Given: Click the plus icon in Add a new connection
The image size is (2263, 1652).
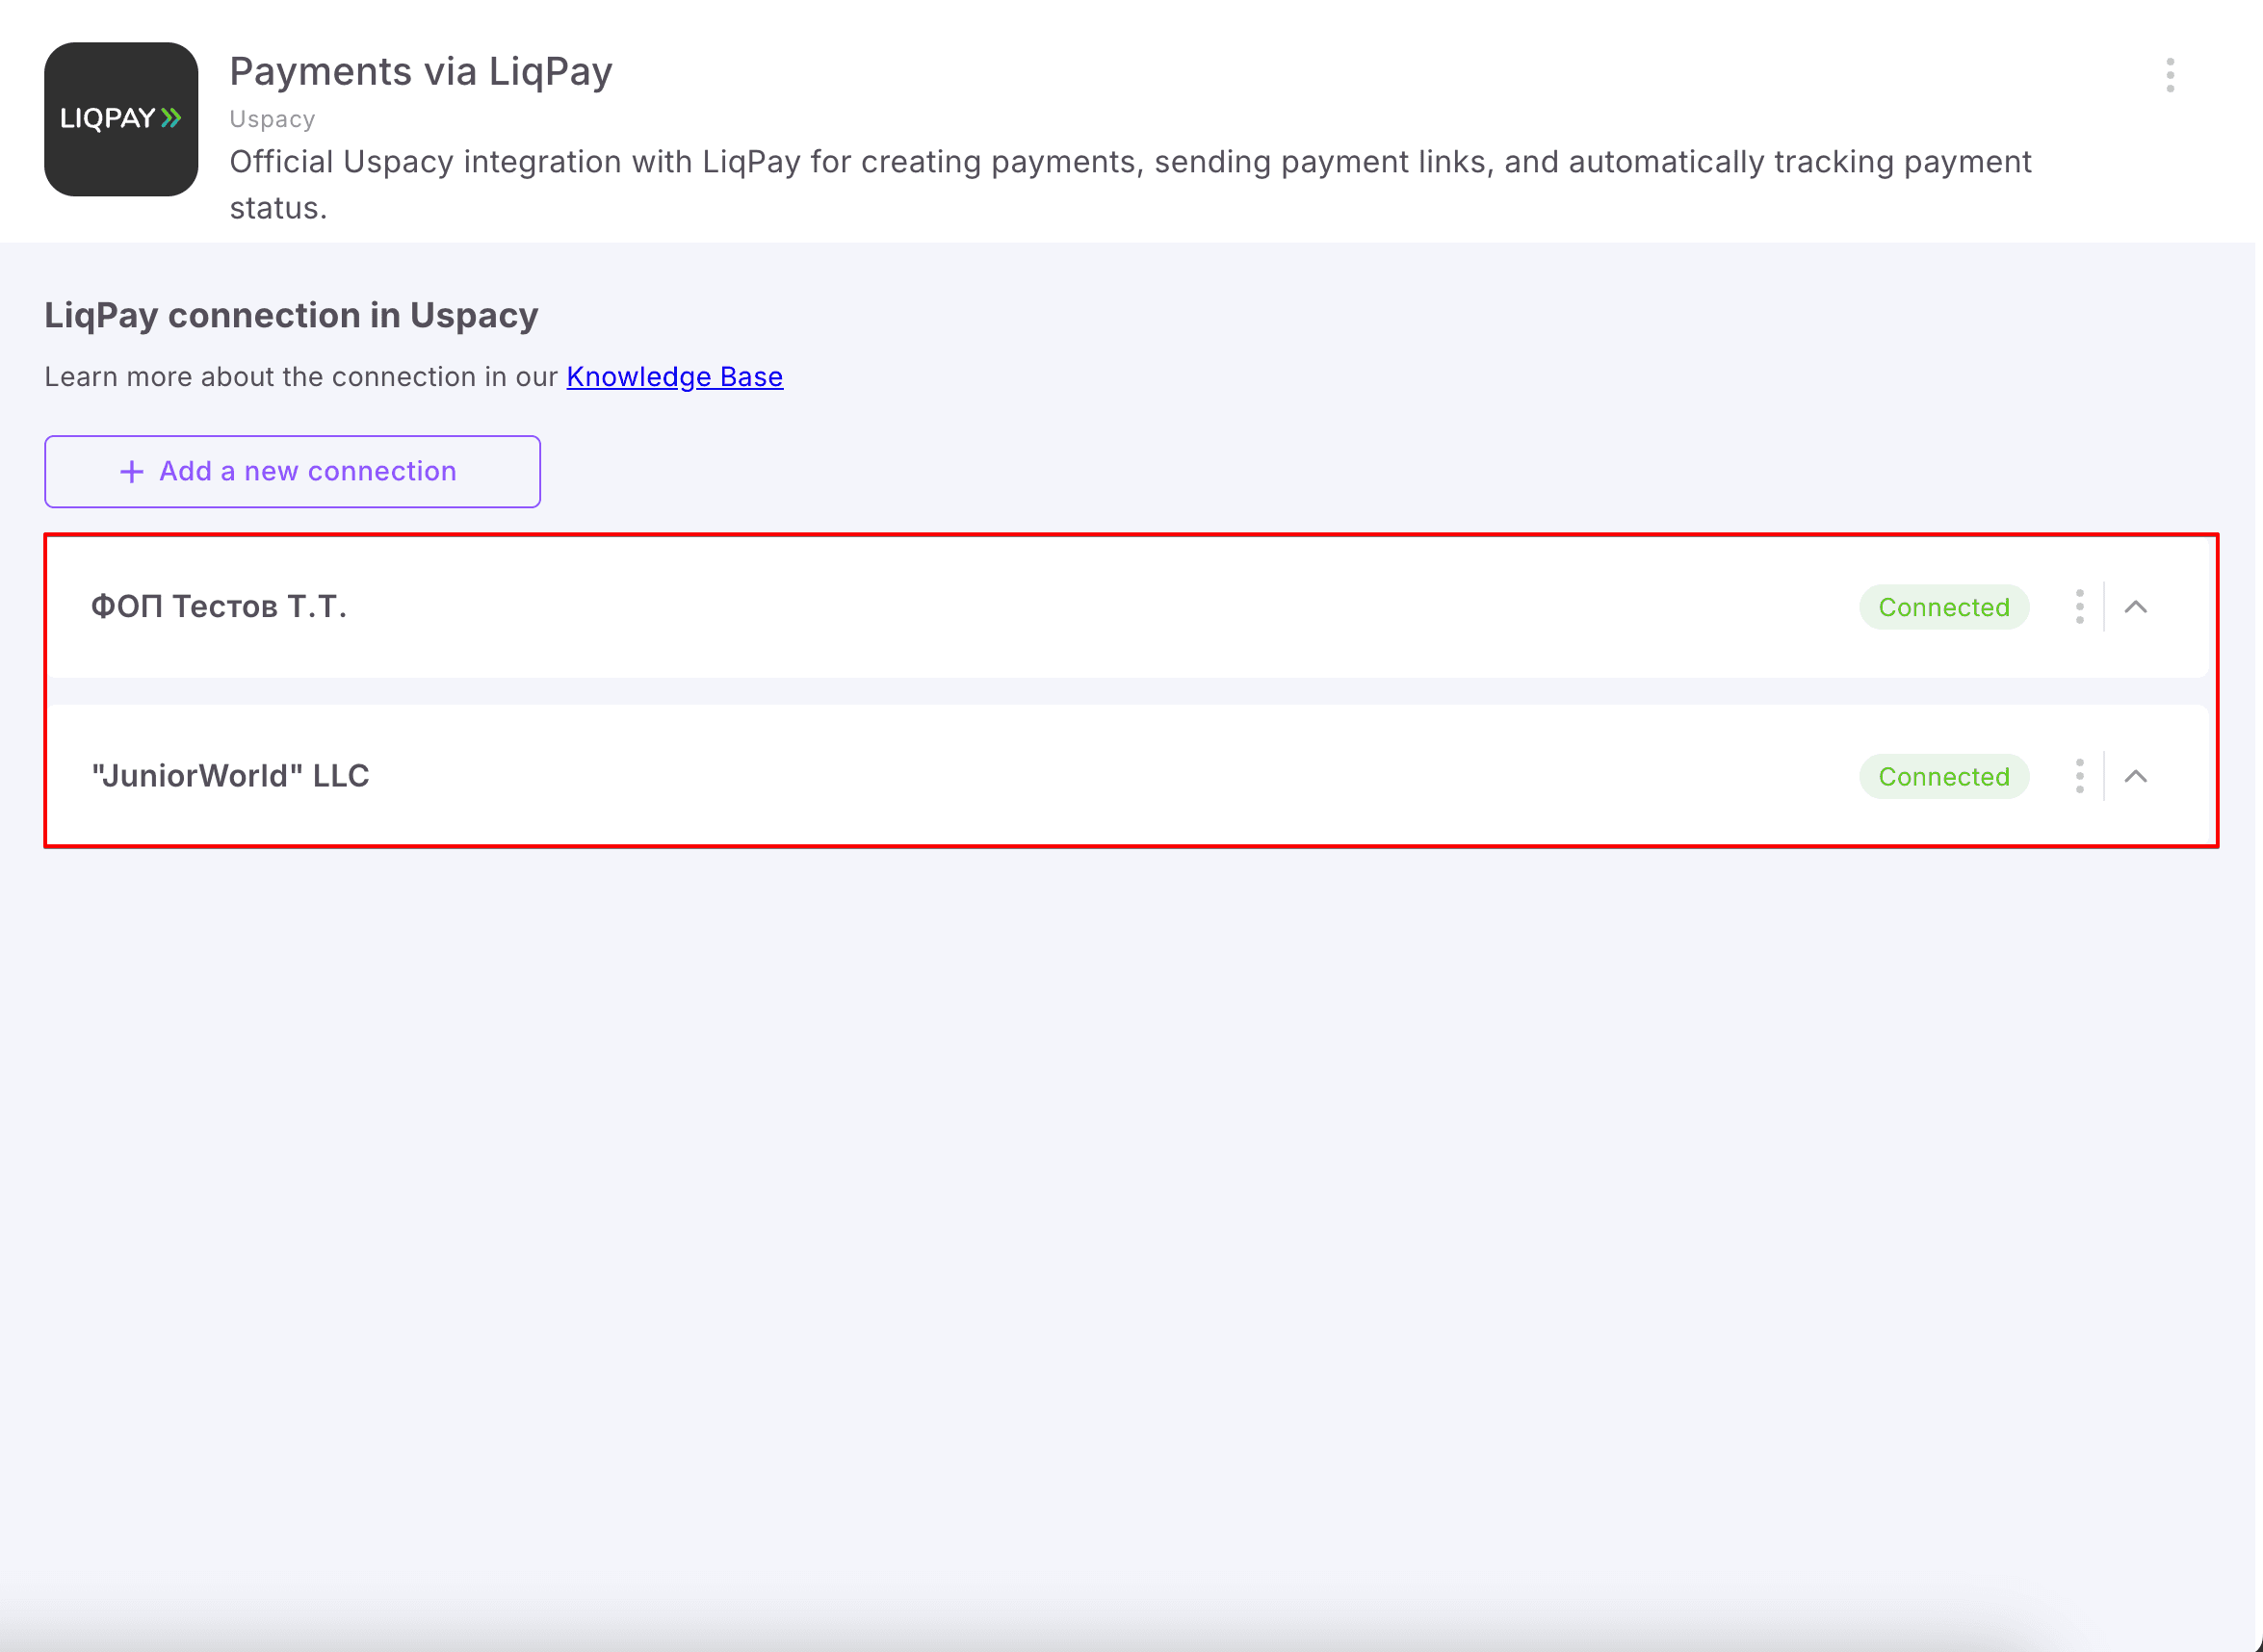Looking at the screenshot, I should (132, 471).
